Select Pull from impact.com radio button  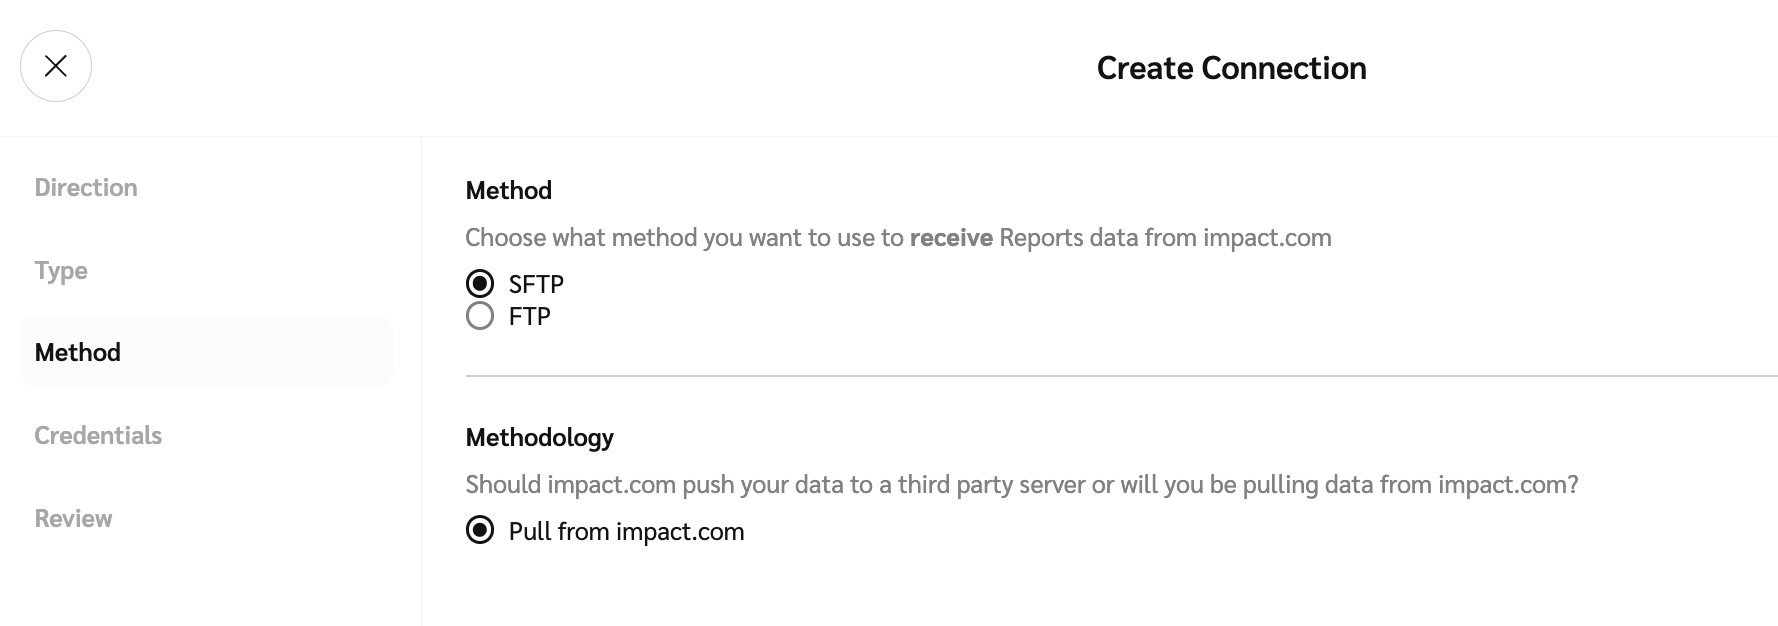[480, 531]
